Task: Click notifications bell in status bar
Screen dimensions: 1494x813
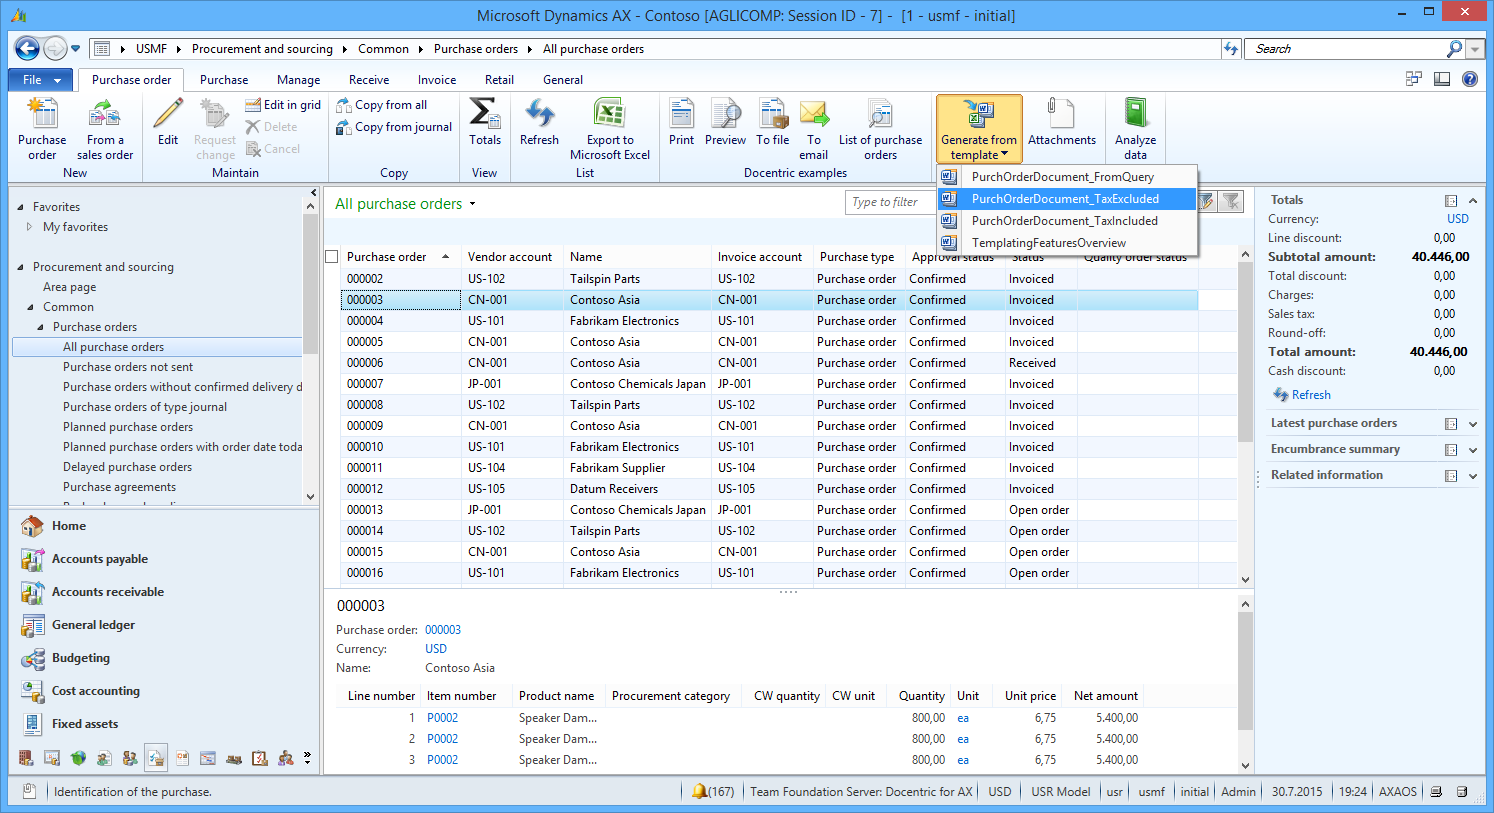Action: [x=699, y=791]
